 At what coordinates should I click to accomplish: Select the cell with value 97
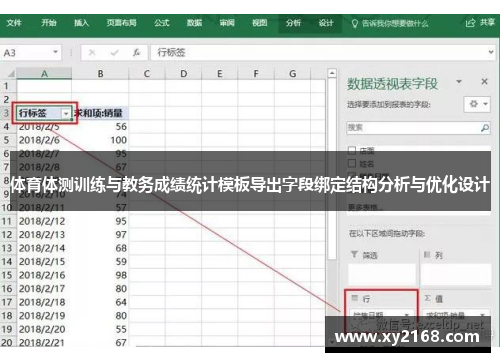point(100,234)
